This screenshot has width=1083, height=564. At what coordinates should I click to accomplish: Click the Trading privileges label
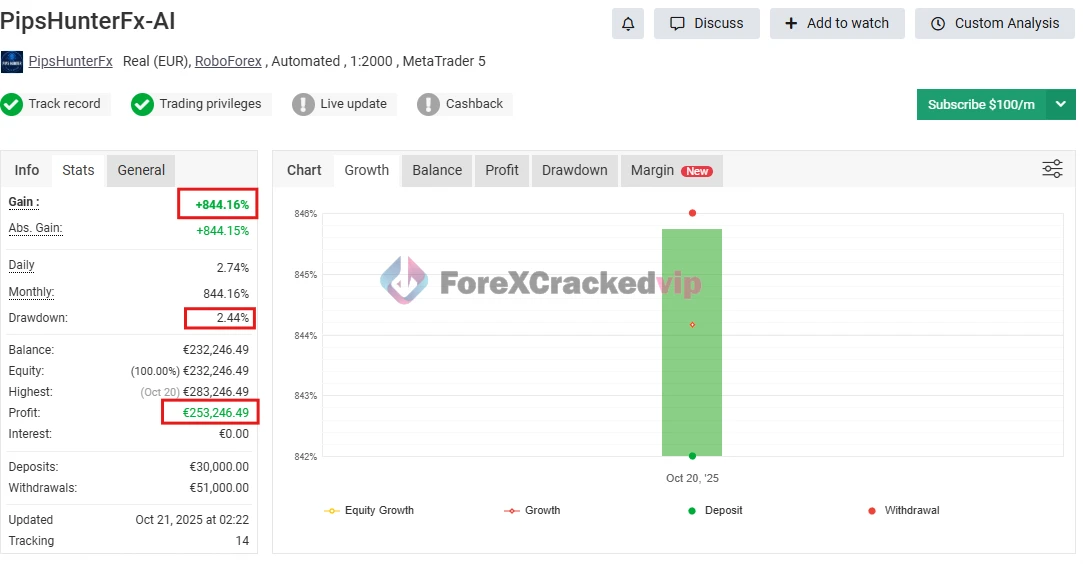pos(210,104)
